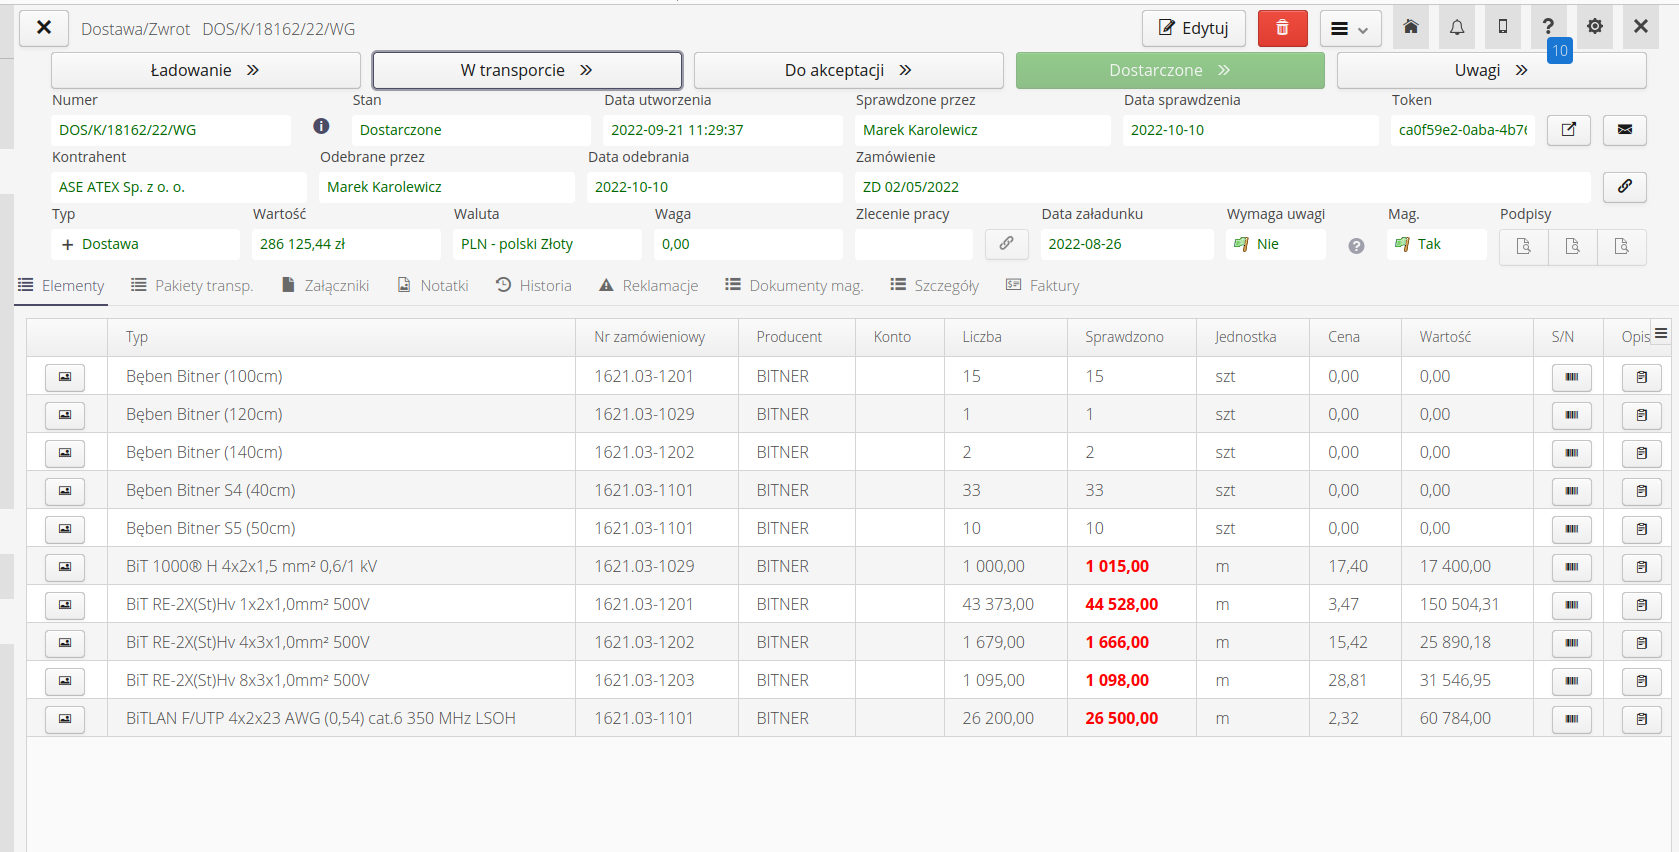The width and height of the screenshot is (1679, 852).
Task: Open barcode S/N for Bęben Bitner (100cm)
Action: tap(1571, 377)
